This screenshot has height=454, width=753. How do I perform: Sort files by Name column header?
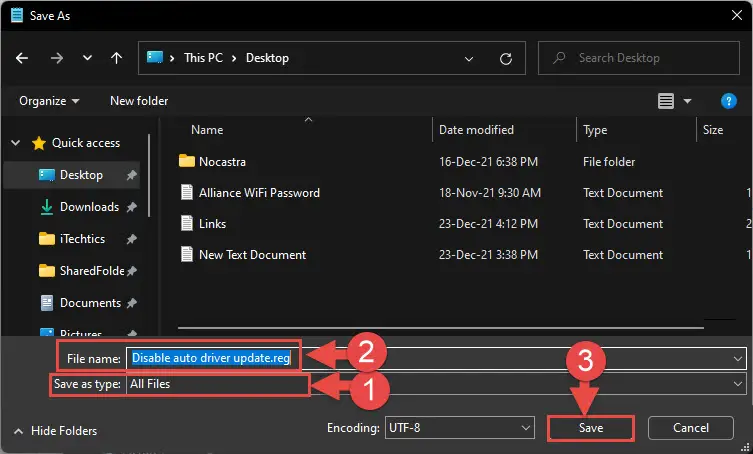tap(207, 130)
